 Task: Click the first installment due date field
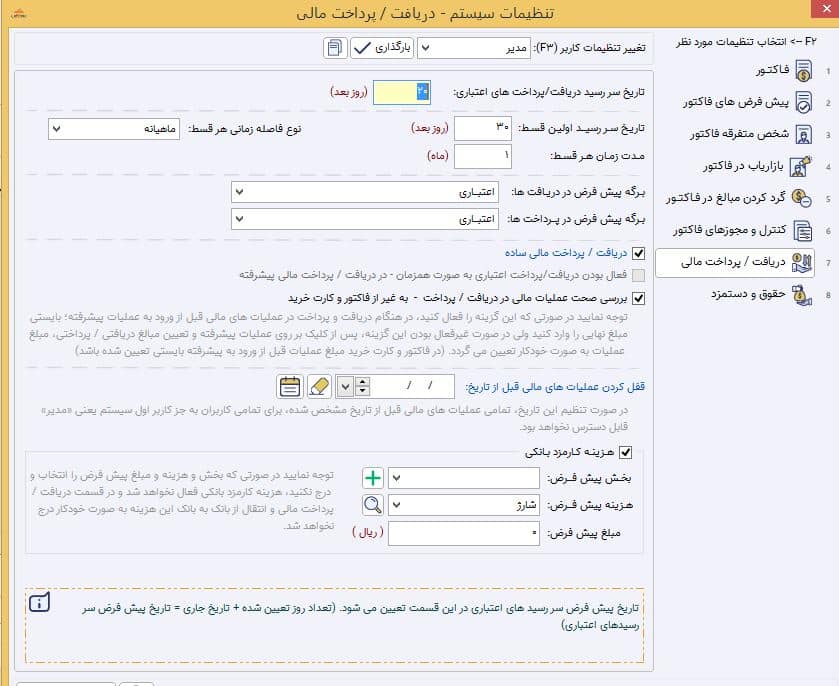(x=483, y=129)
